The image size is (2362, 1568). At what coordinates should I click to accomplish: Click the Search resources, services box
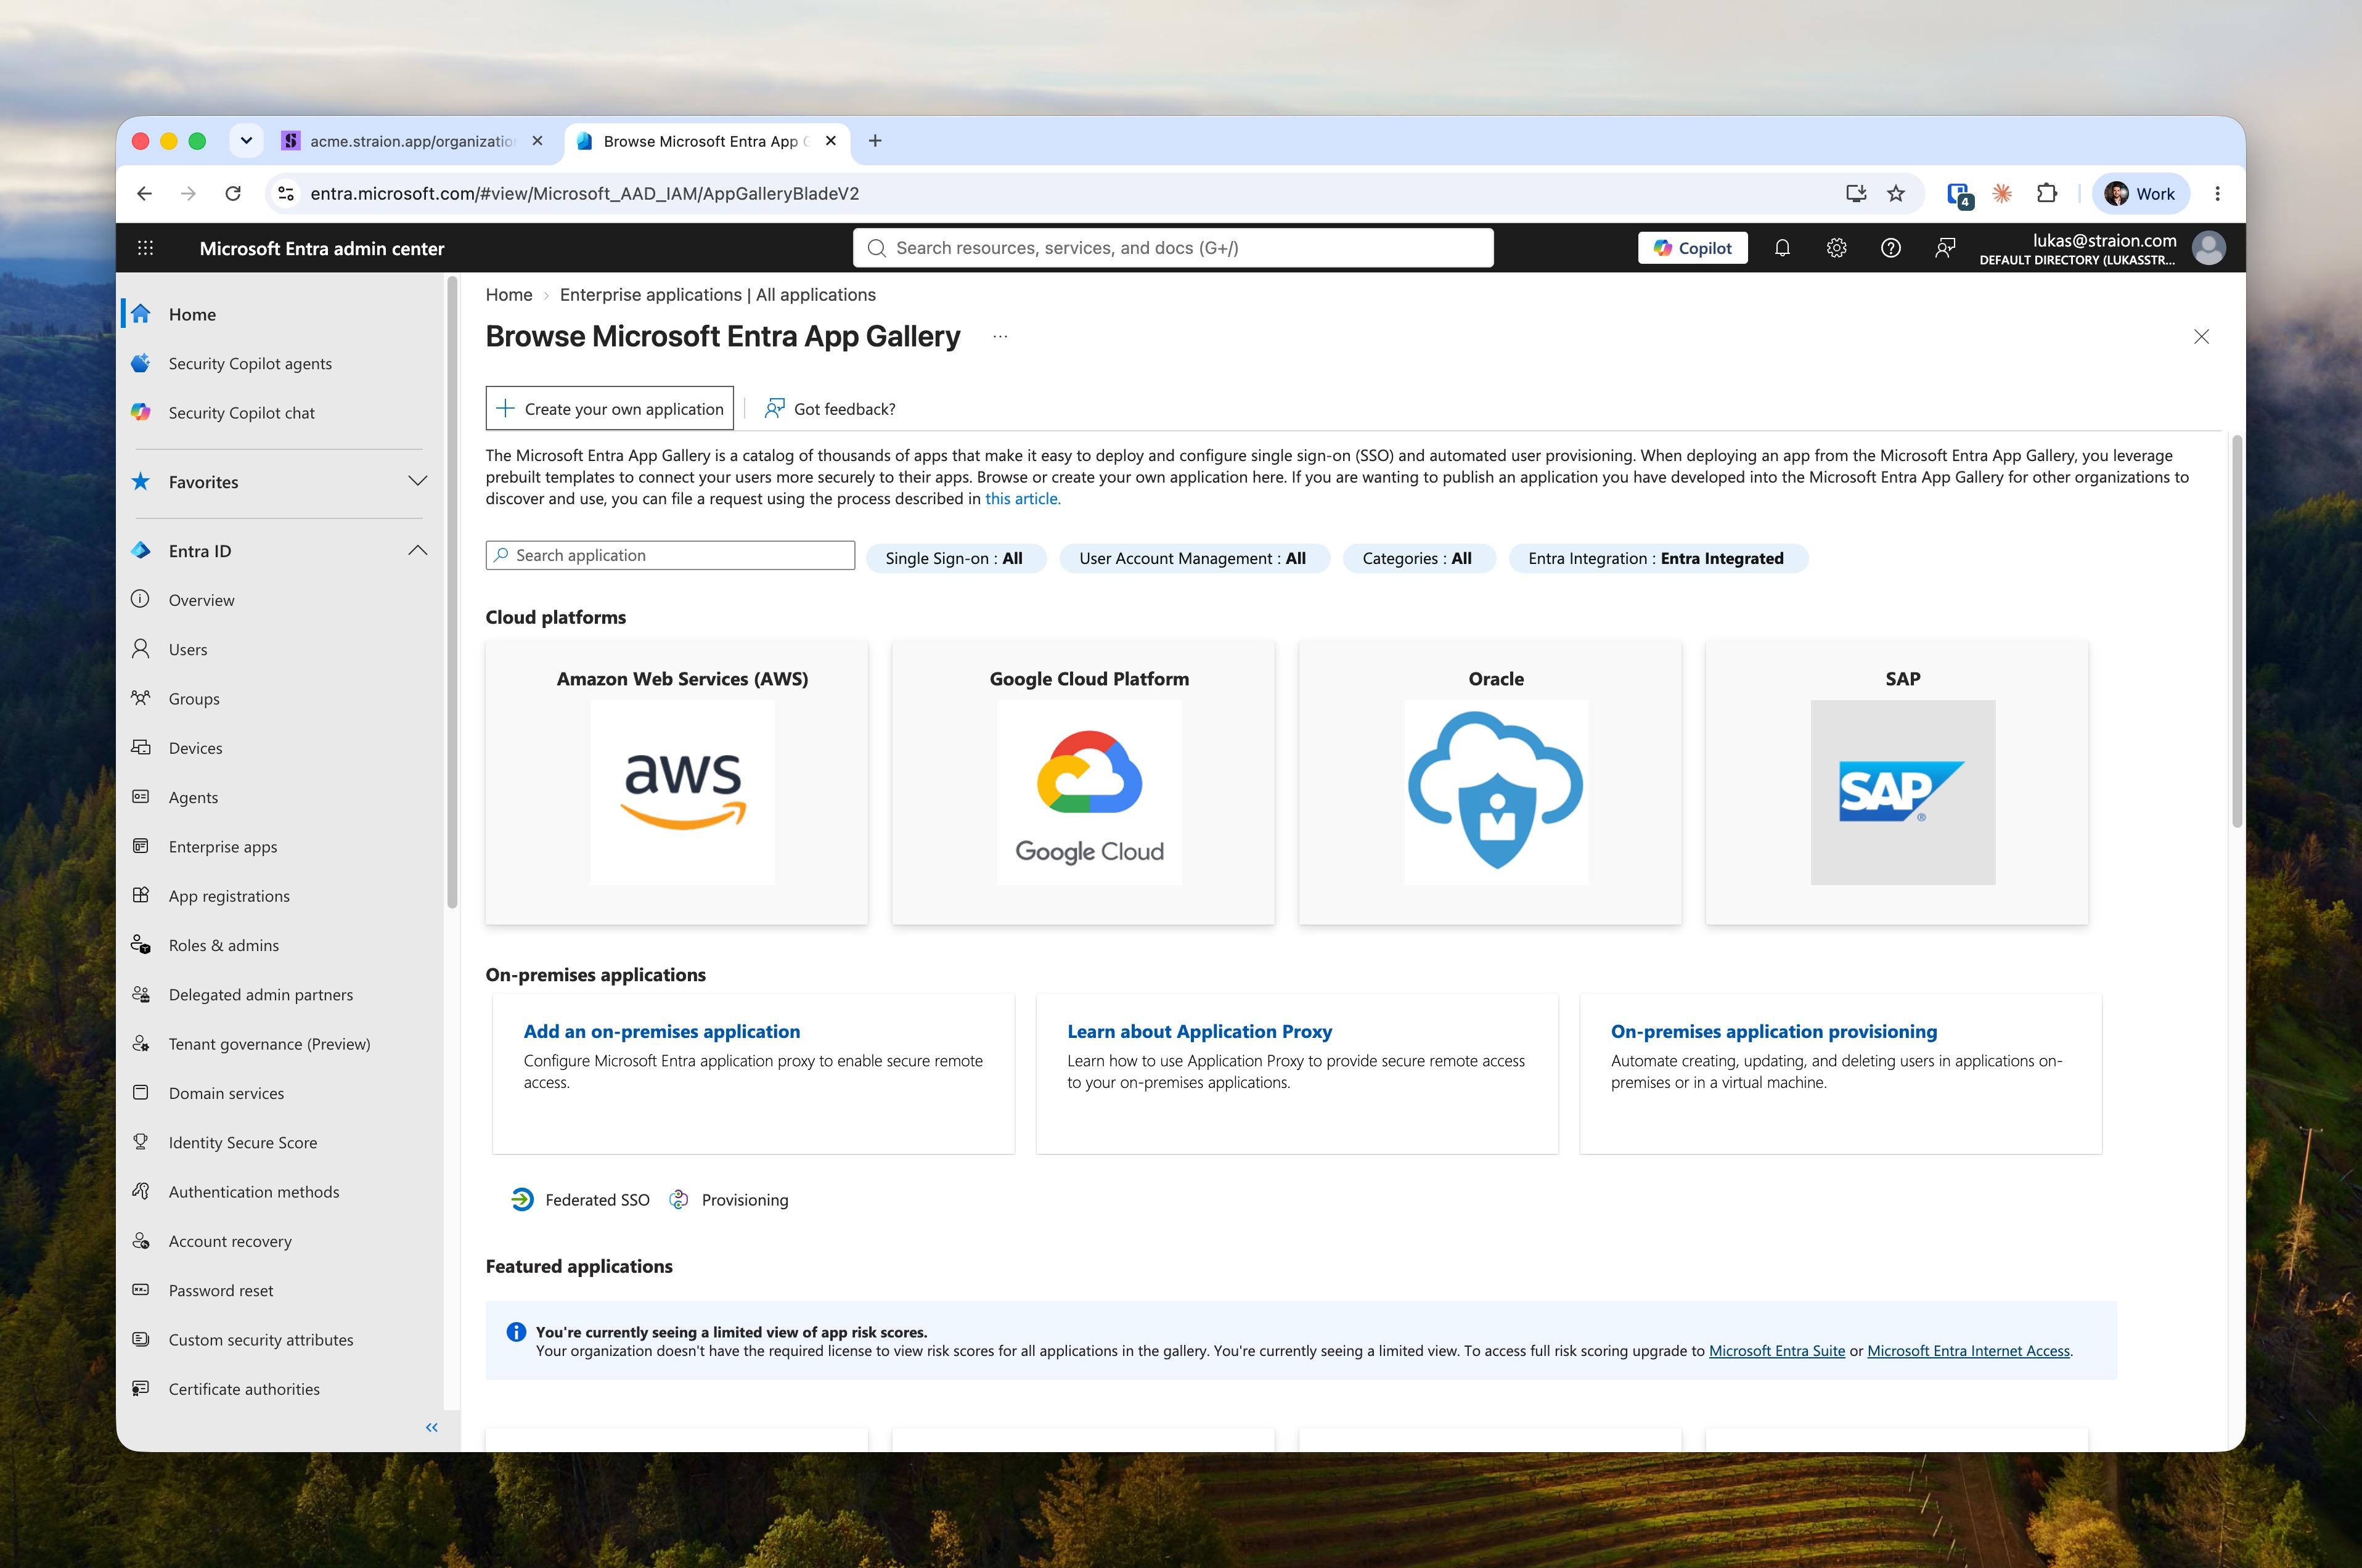click(x=1173, y=248)
